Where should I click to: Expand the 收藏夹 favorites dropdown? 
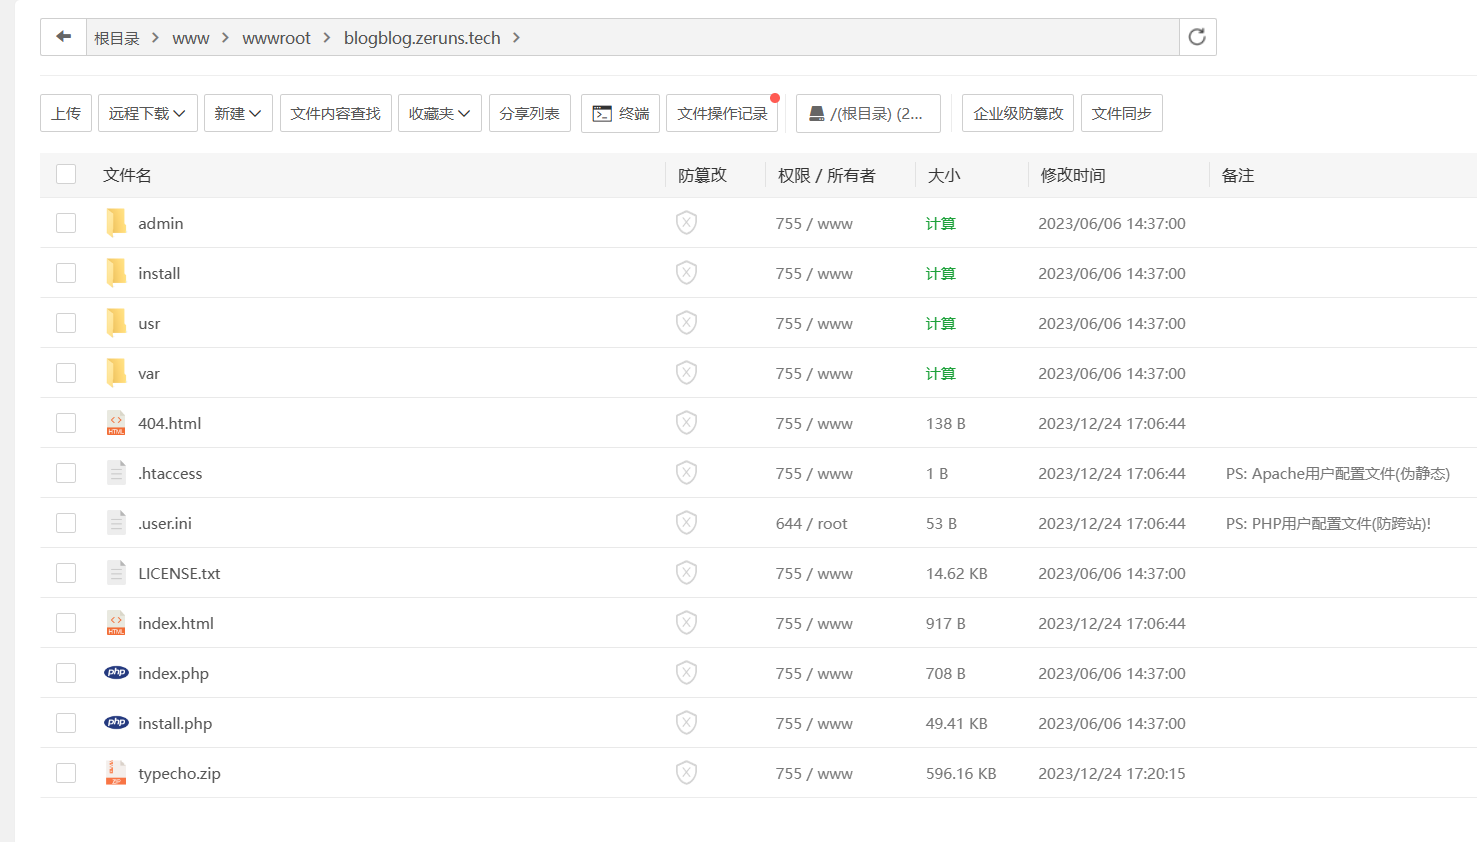439,113
